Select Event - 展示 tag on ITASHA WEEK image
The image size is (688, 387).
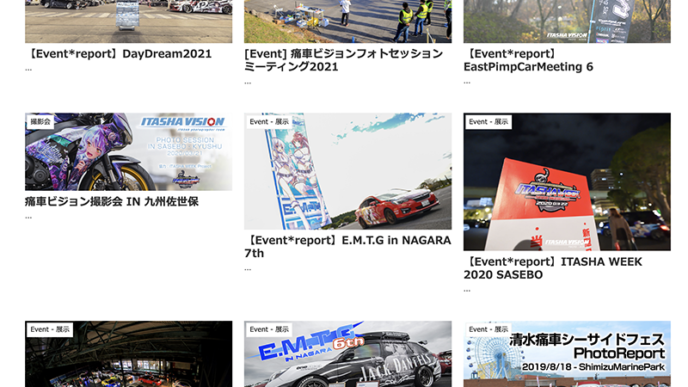[488, 122]
